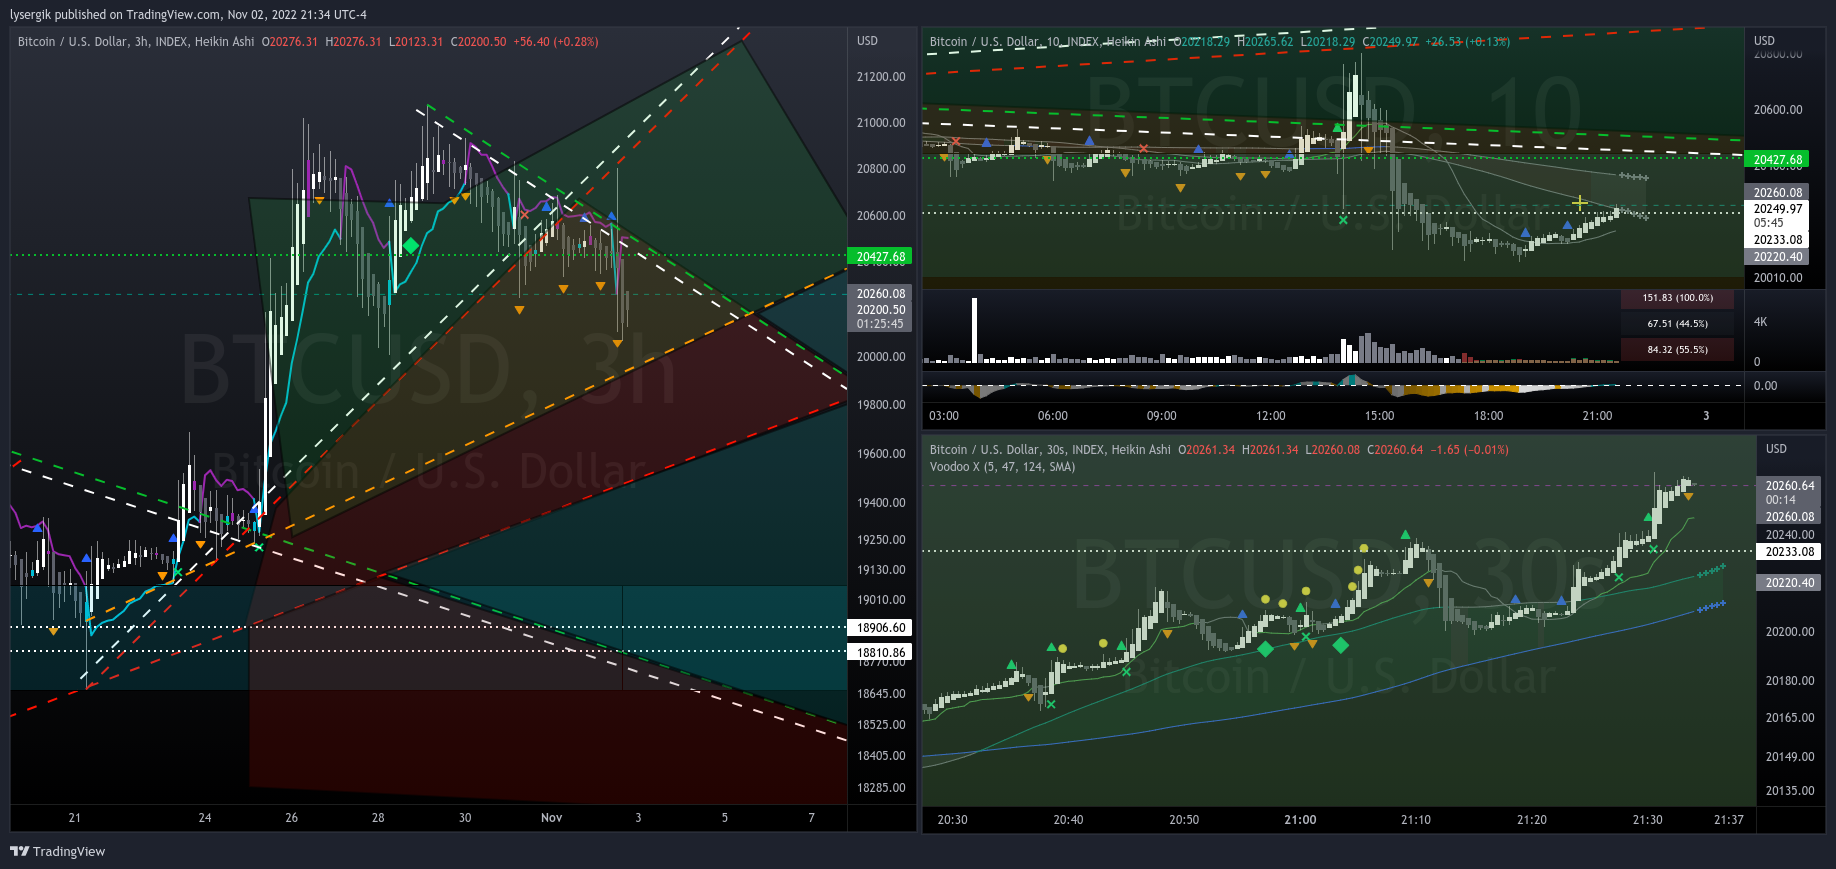Click volume label 67.51 (44.5%)
The height and width of the screenshot is (869, 1836).
tap(1677, 324)
